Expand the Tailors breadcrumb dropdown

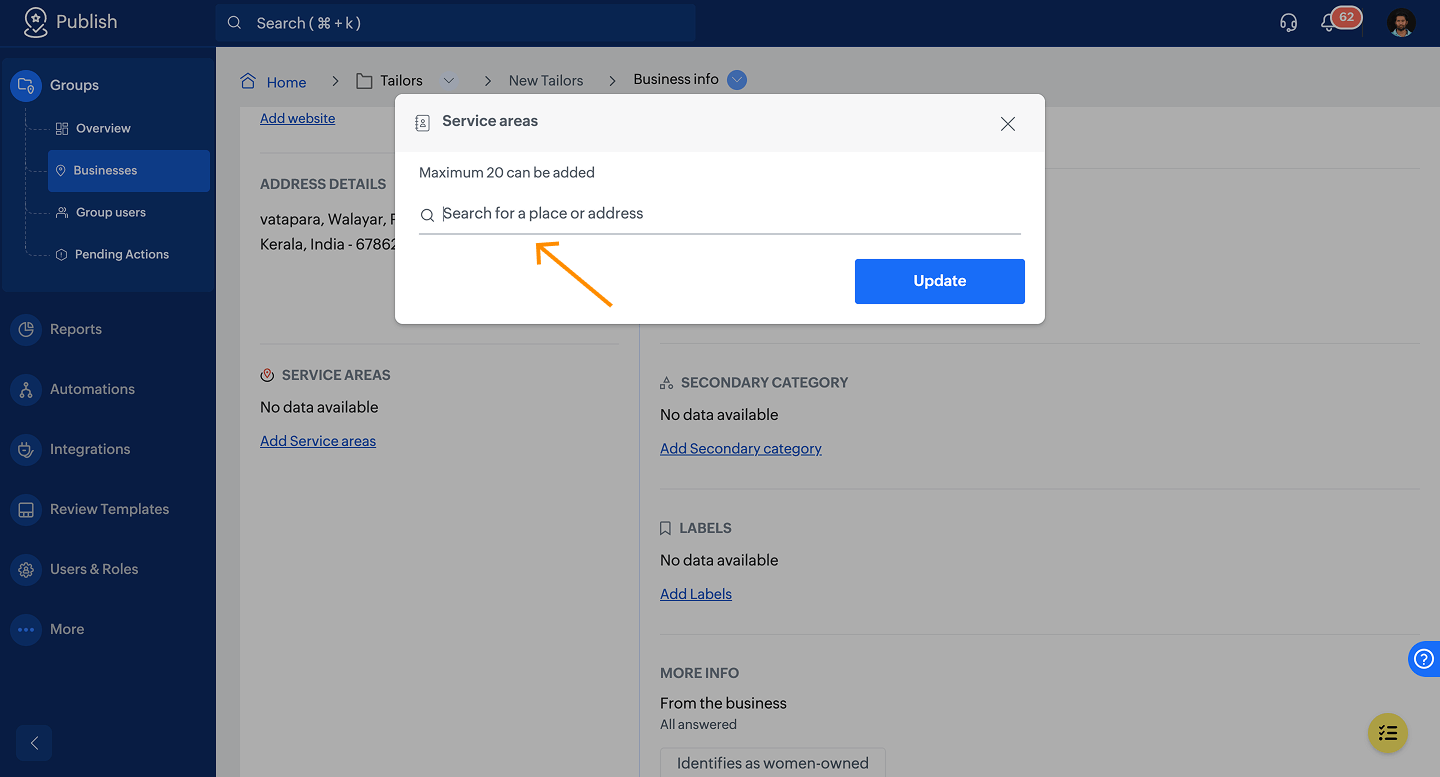449,81
